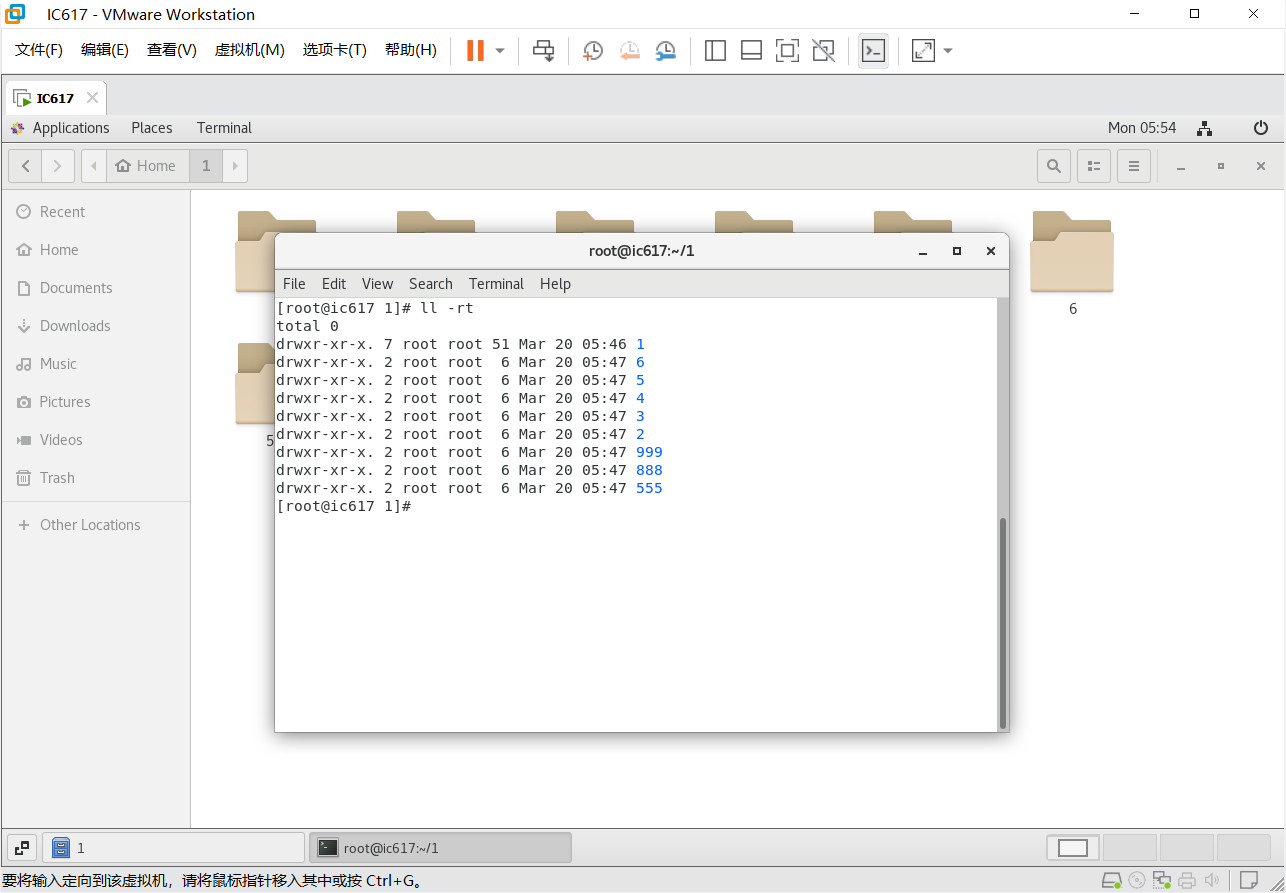
Task: Click the stretch guest display icon
Action: tap(923, 50)
